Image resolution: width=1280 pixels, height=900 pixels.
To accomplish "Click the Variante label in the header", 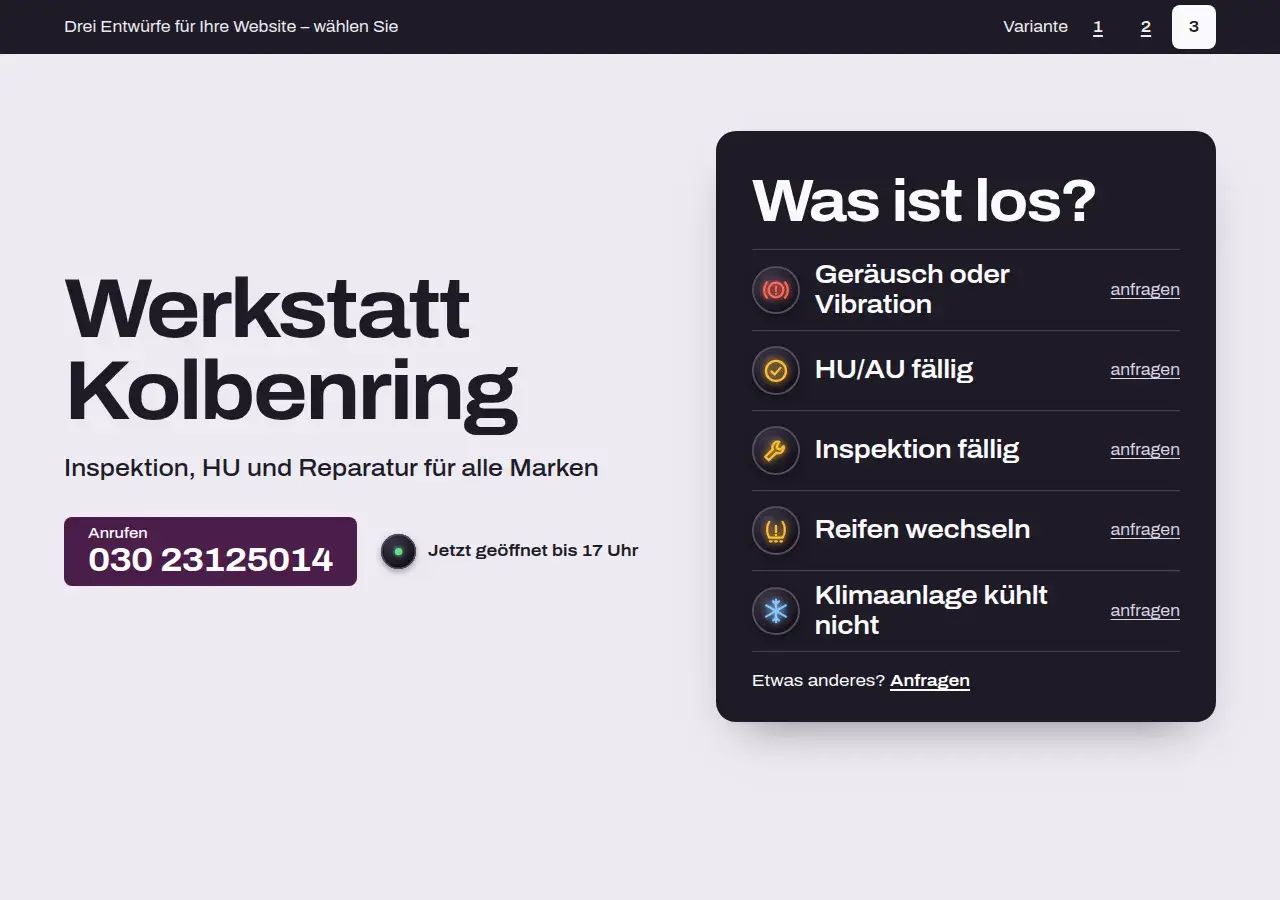I will point(1036,27).
